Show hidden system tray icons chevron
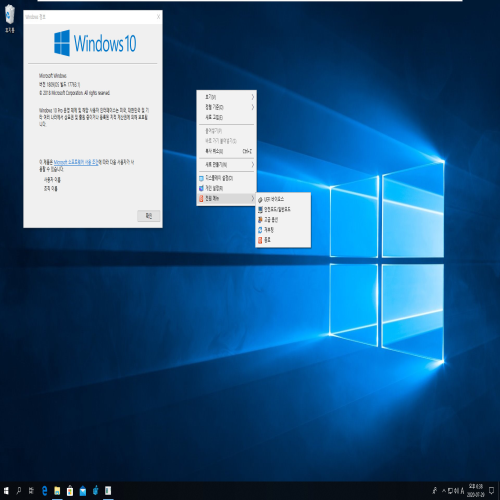The width and height of the screenshot is (500, 500). (x=444, y=491)
